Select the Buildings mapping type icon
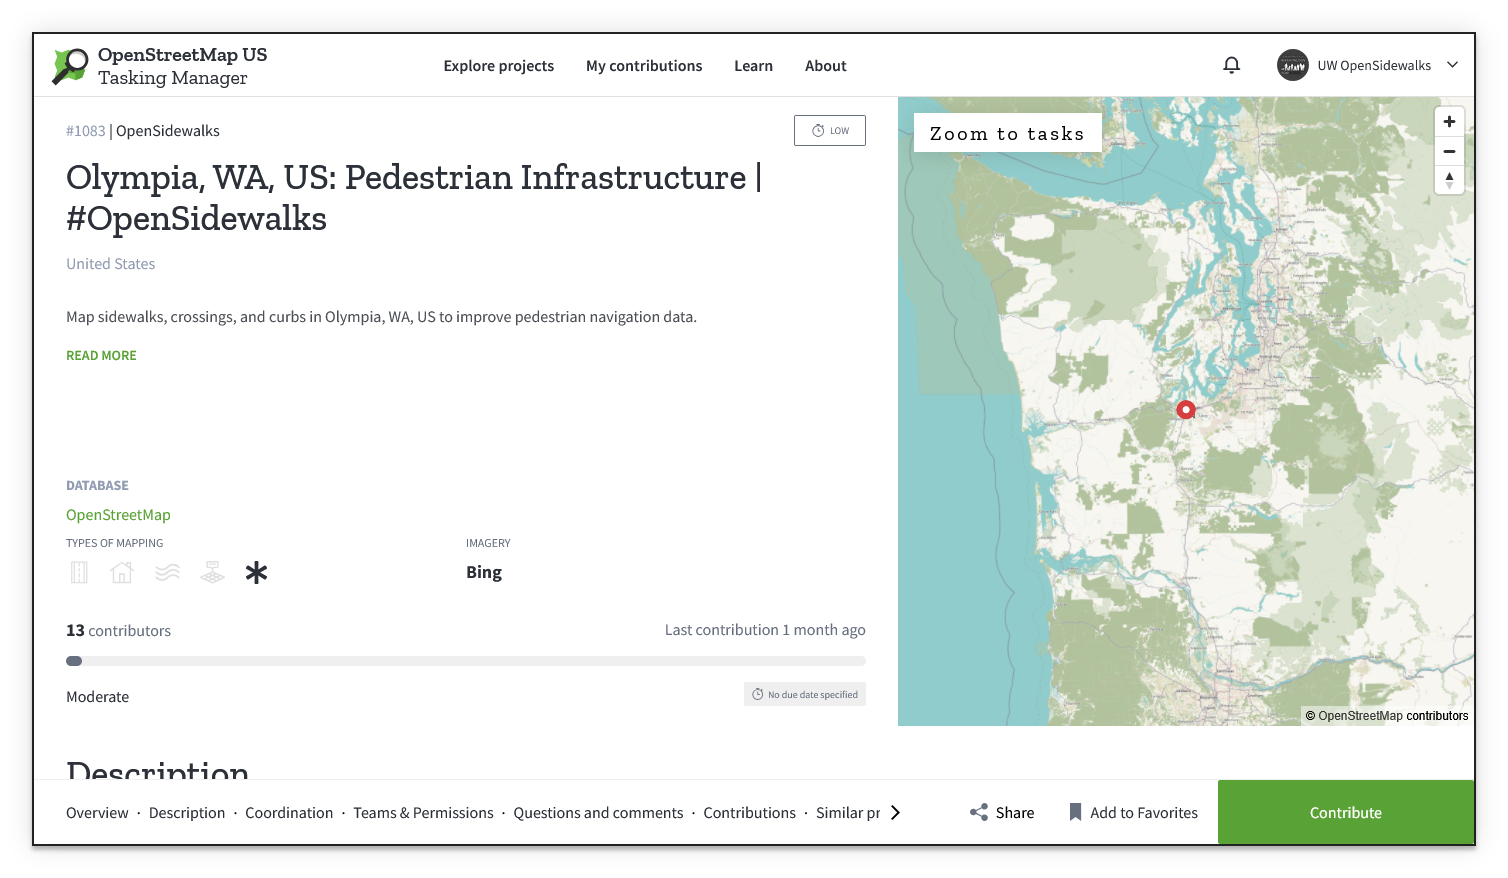1508x878 pixels. click(x=122, y=571)
